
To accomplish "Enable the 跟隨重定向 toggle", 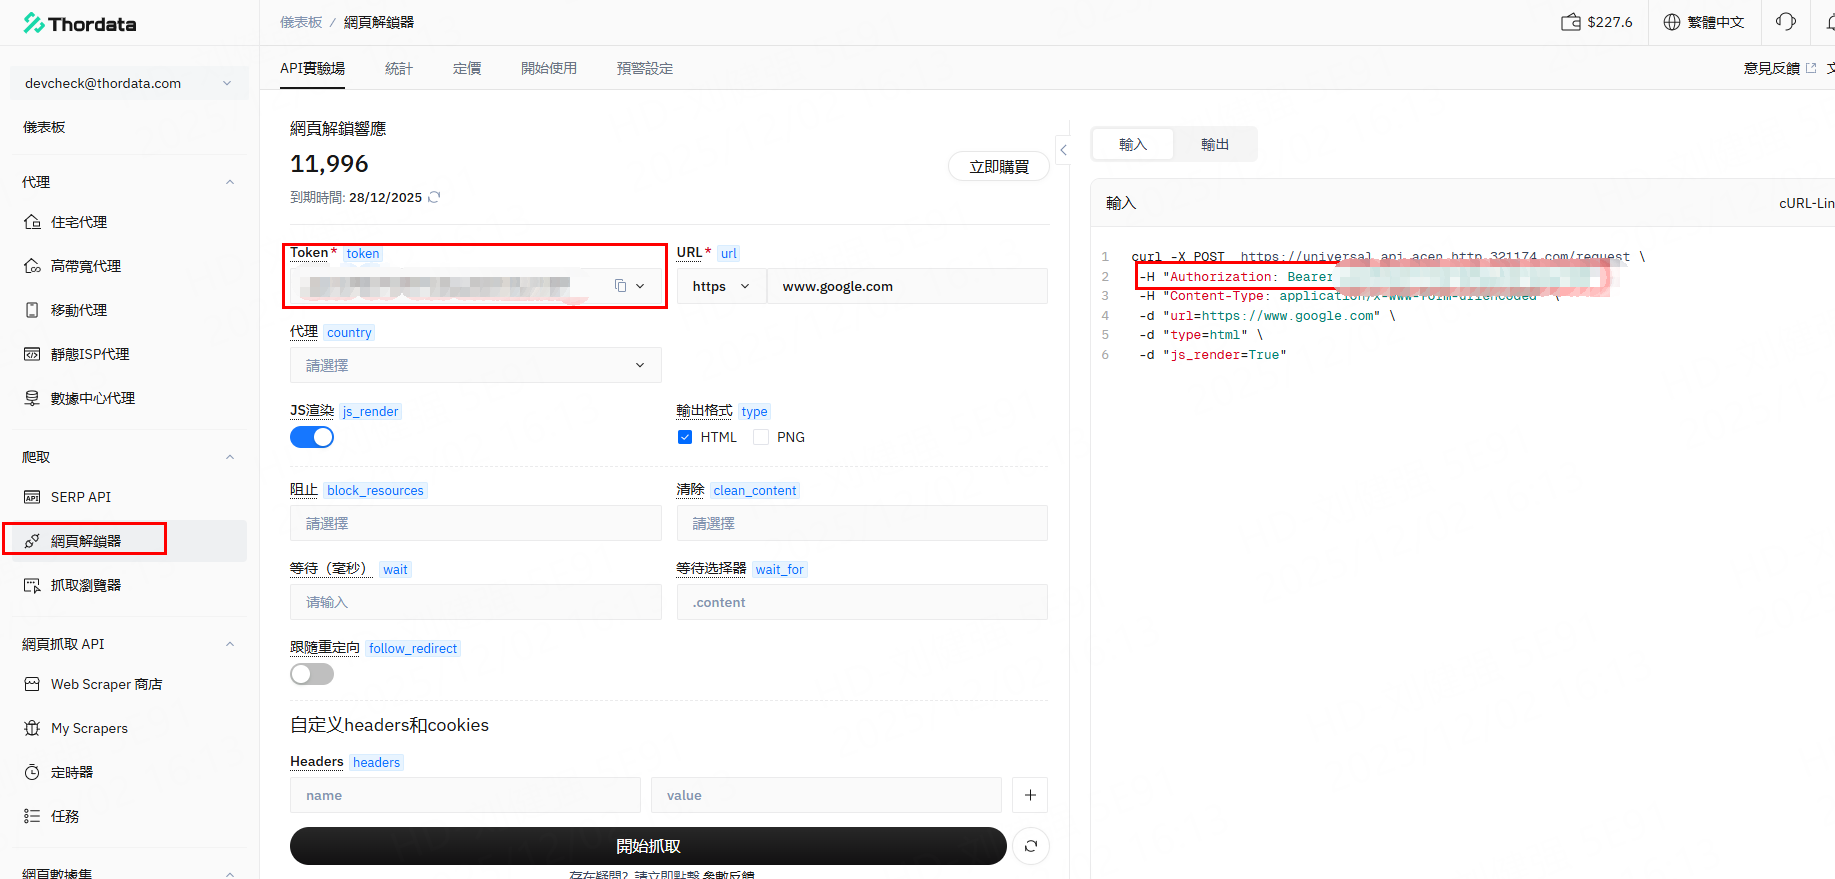I will 312,674.
